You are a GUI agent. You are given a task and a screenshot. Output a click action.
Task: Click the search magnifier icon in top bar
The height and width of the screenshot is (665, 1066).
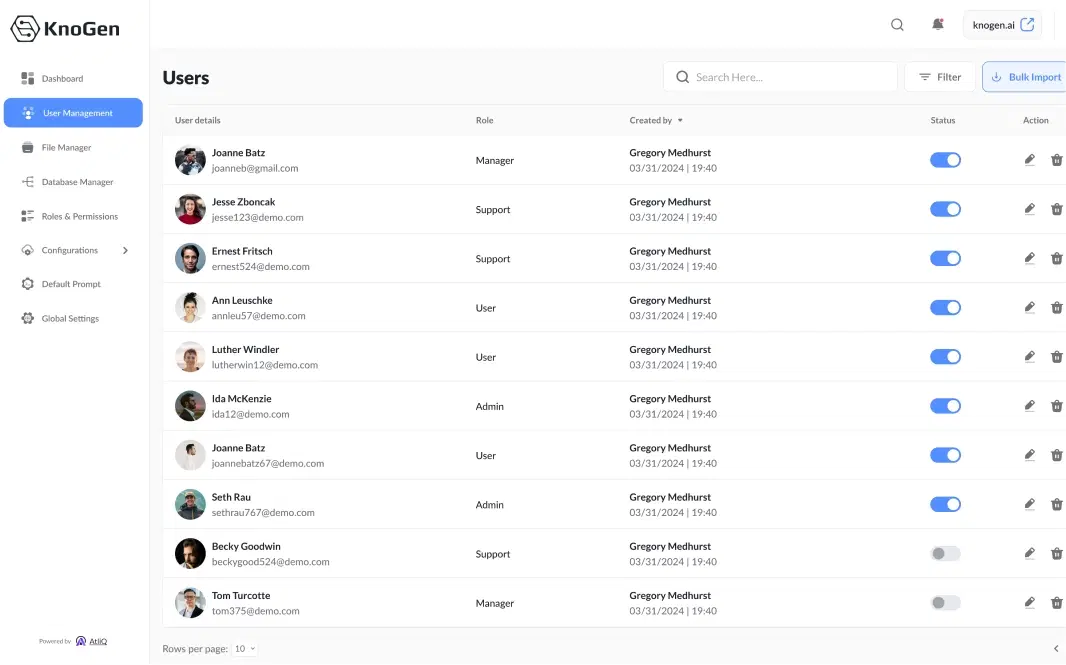(x=897, y=25)
